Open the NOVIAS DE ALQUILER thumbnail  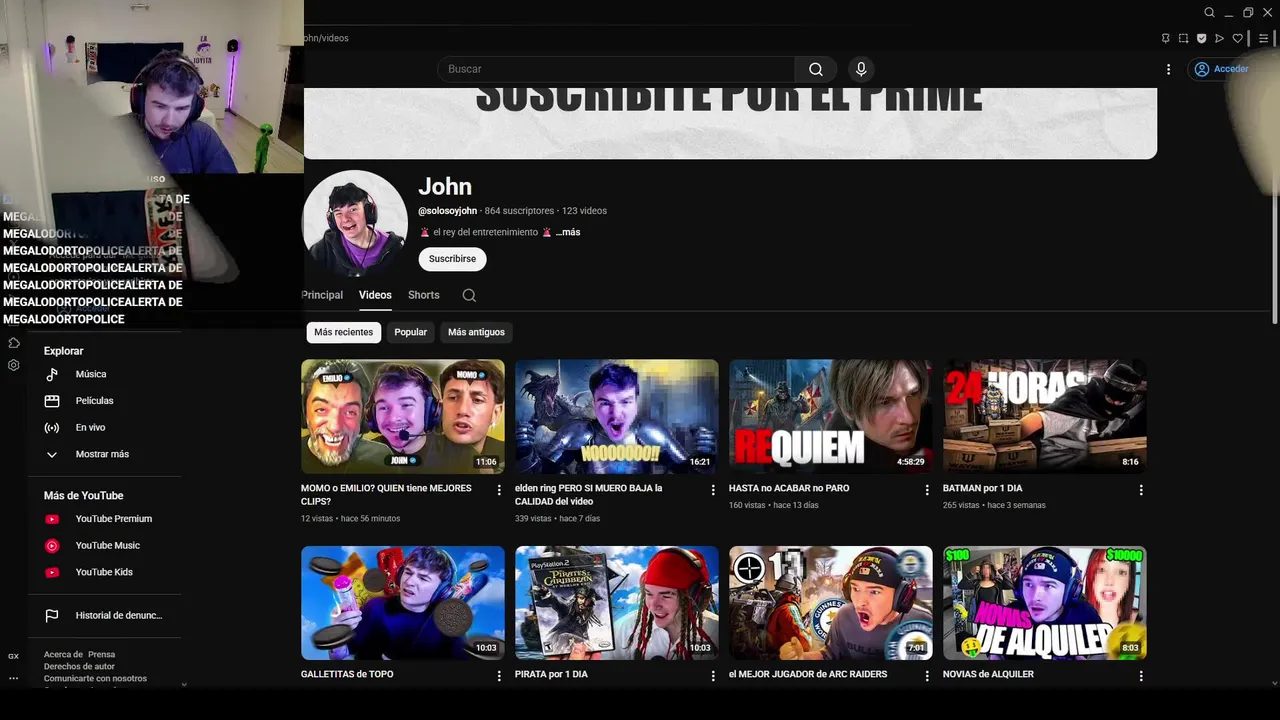pos(1045,603)
